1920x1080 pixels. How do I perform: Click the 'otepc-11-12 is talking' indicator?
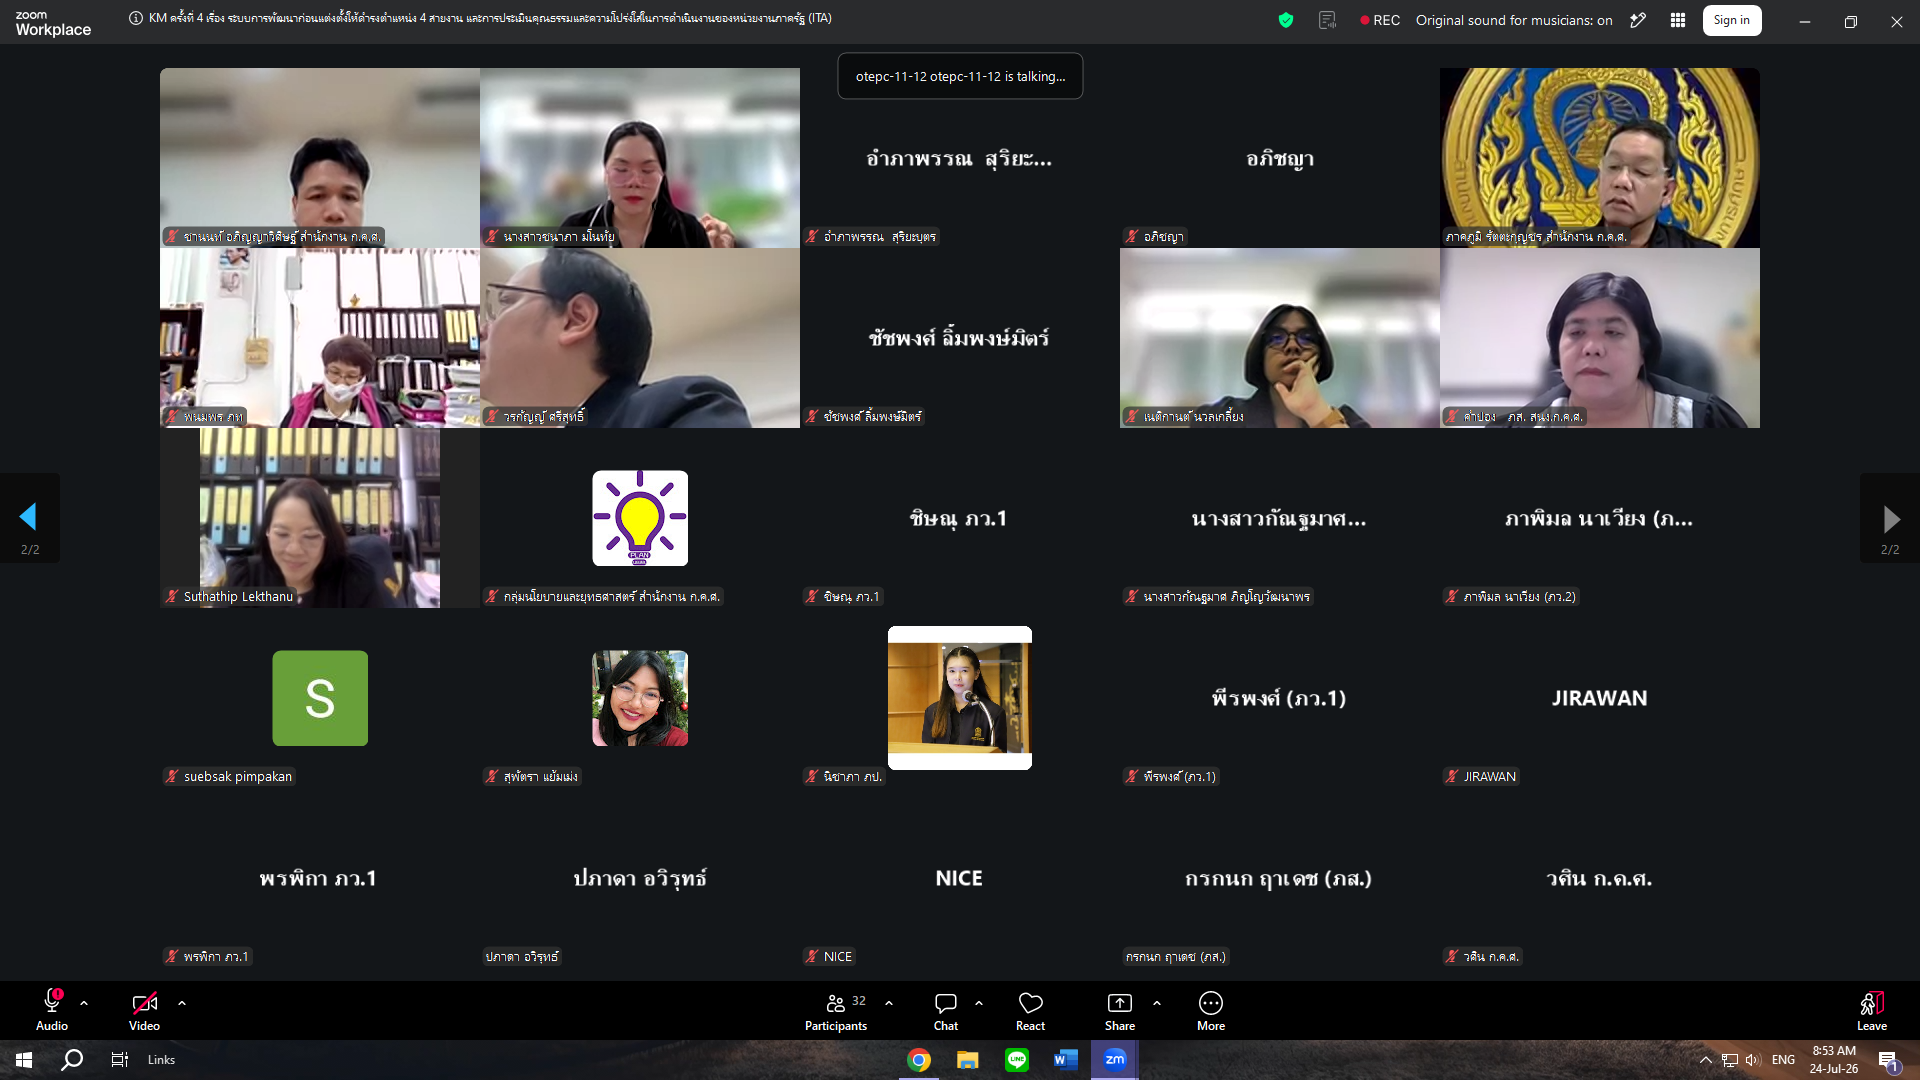coord(960,76)
